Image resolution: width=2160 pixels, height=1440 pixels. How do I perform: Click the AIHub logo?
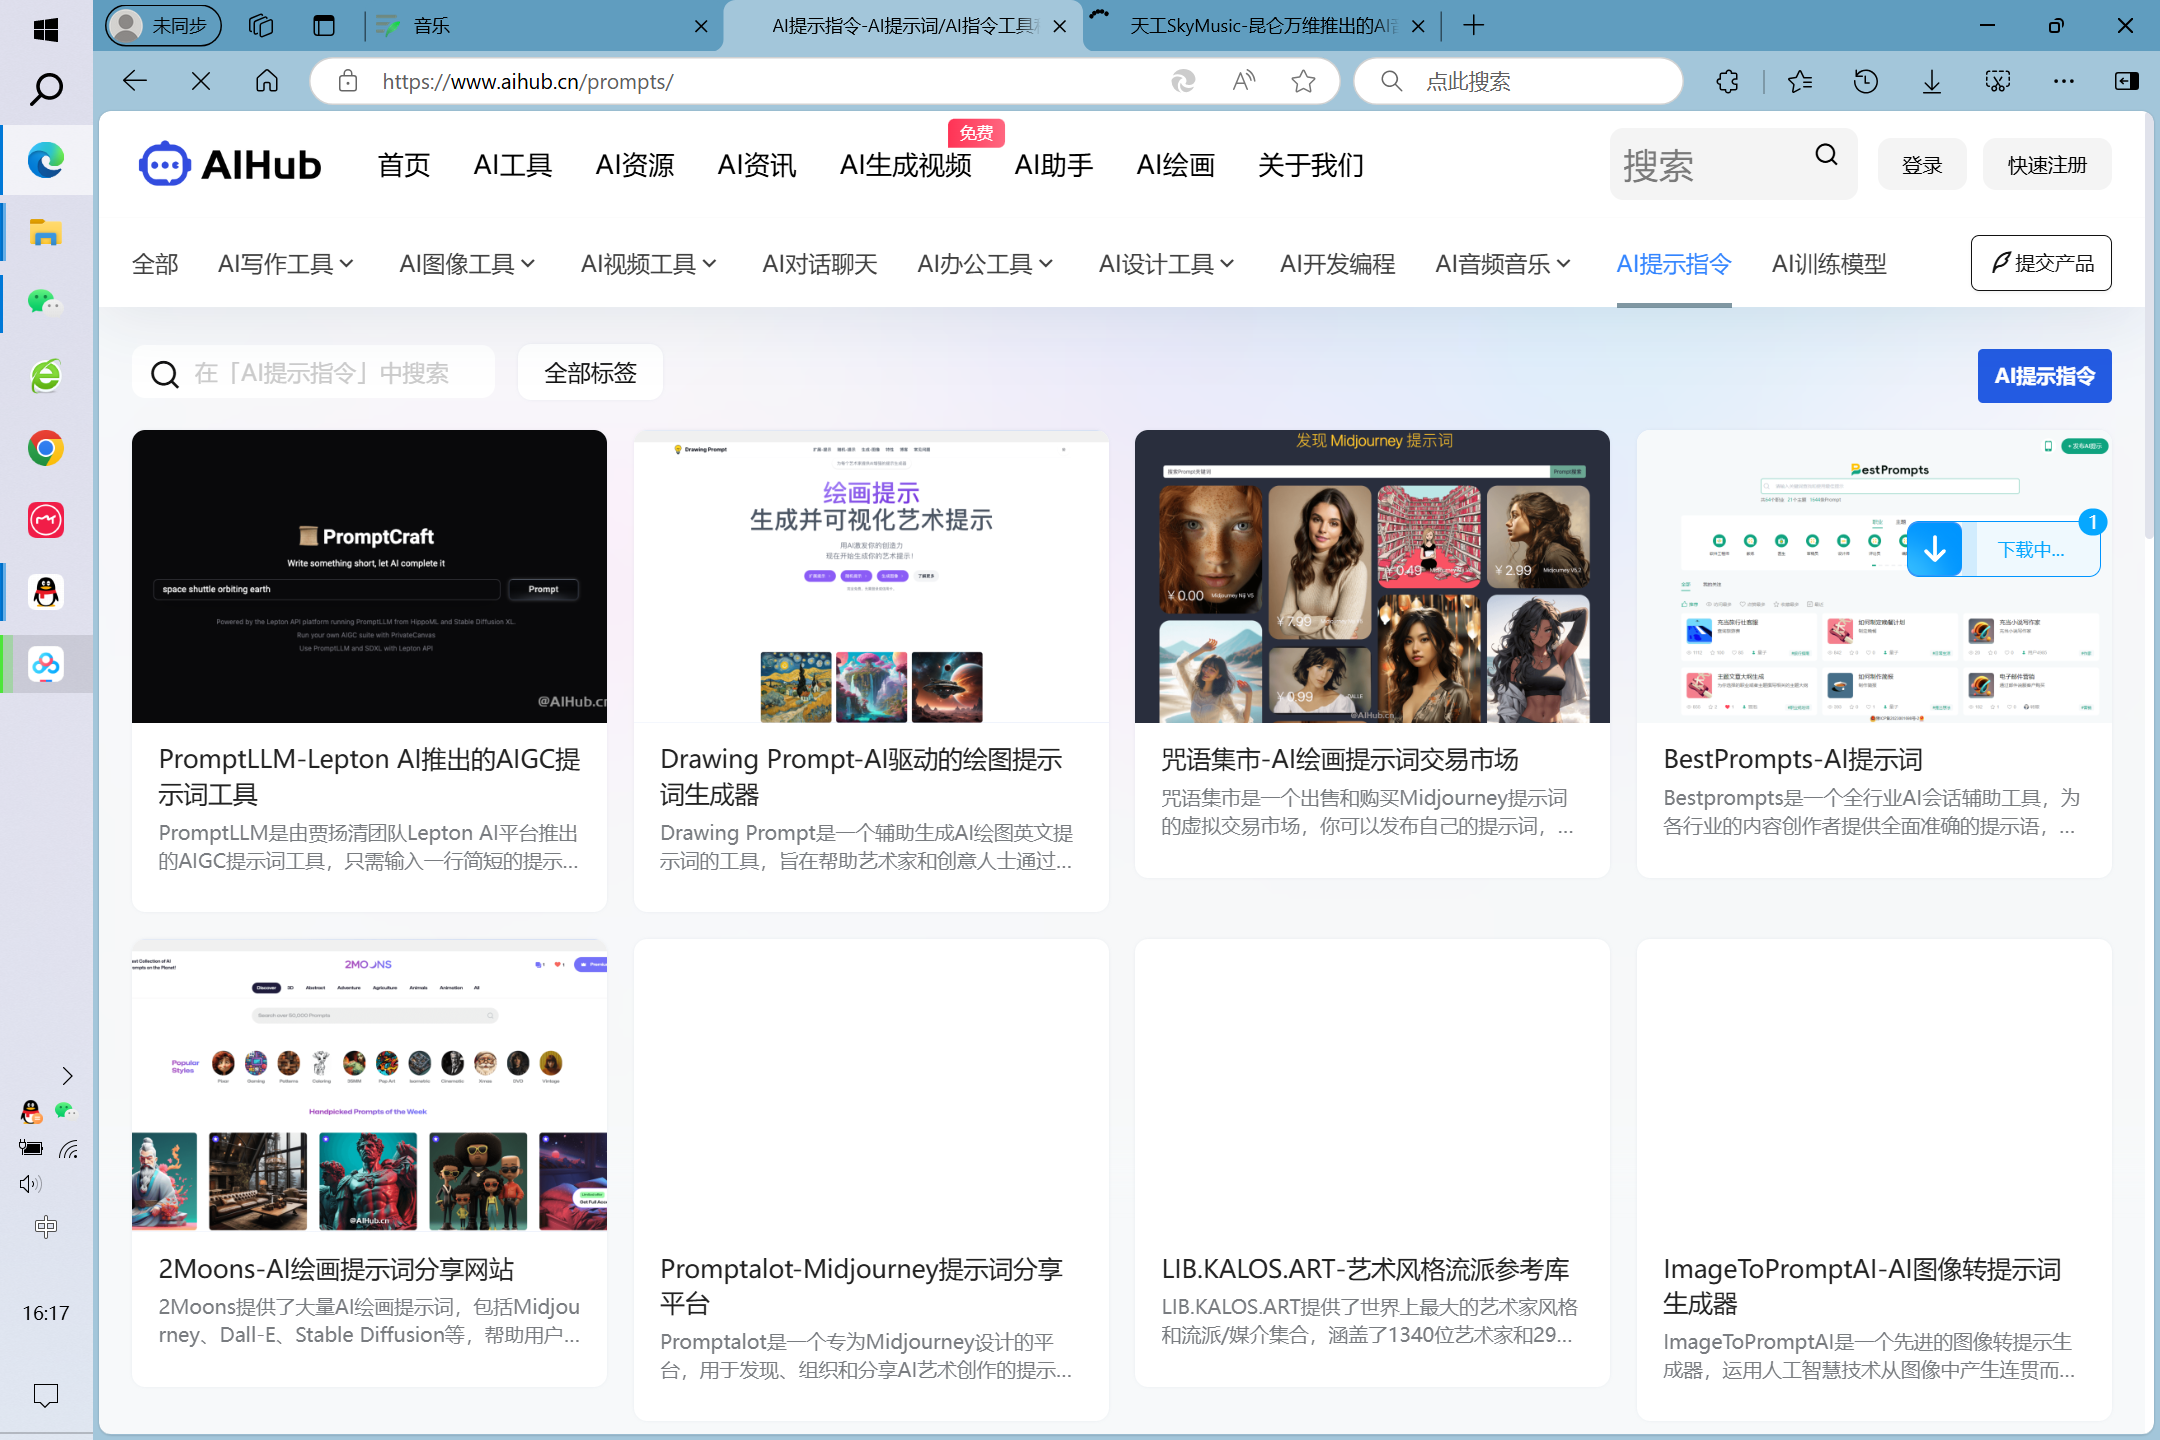click(230, 164)
